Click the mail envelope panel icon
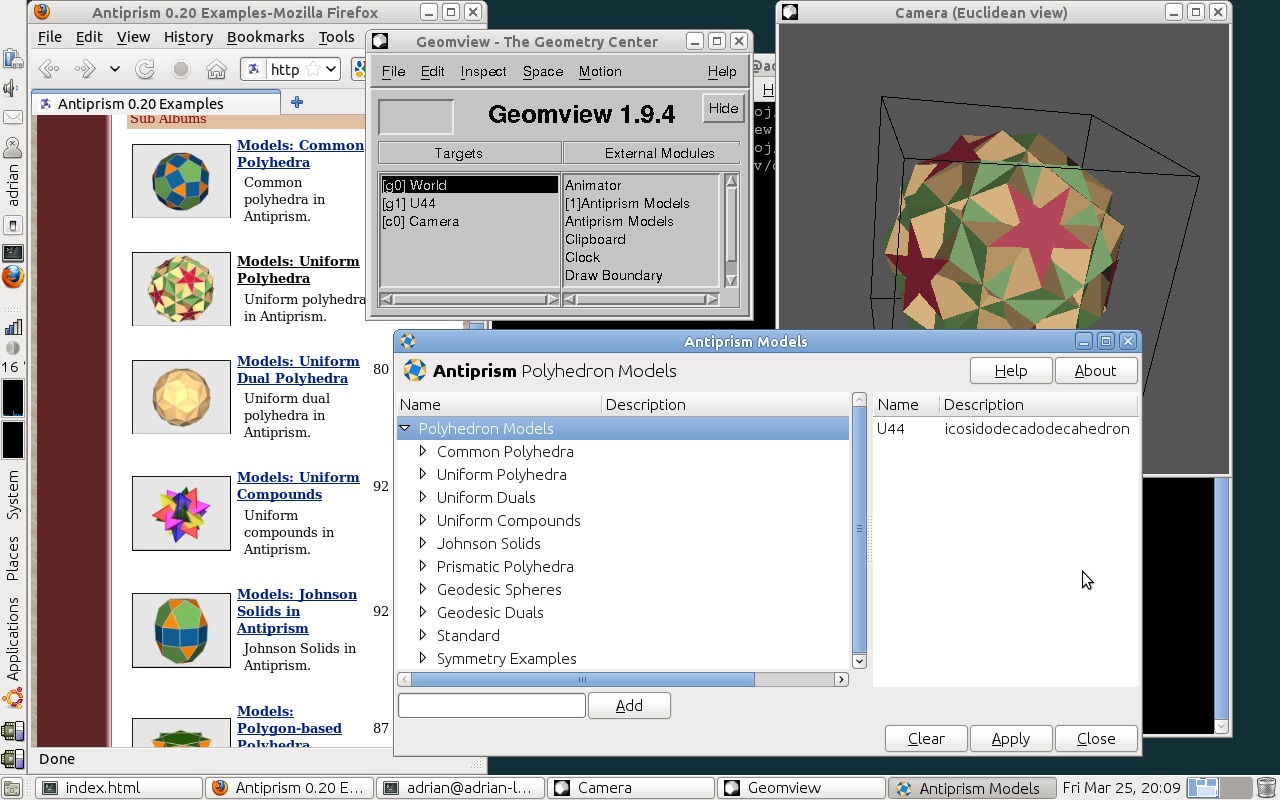Screen dimensions: 1280x800 click(13, 117)
